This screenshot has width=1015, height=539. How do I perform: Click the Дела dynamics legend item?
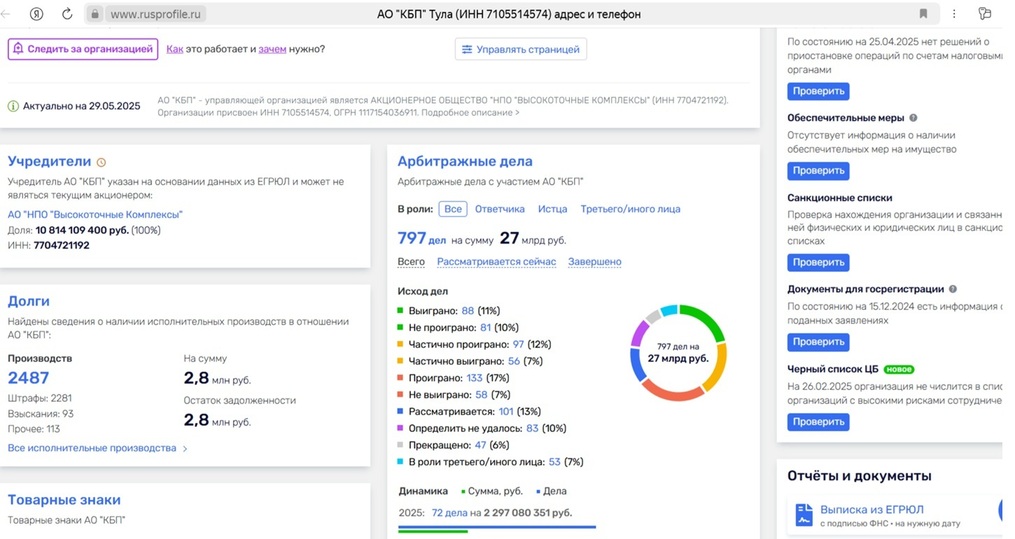552,491
